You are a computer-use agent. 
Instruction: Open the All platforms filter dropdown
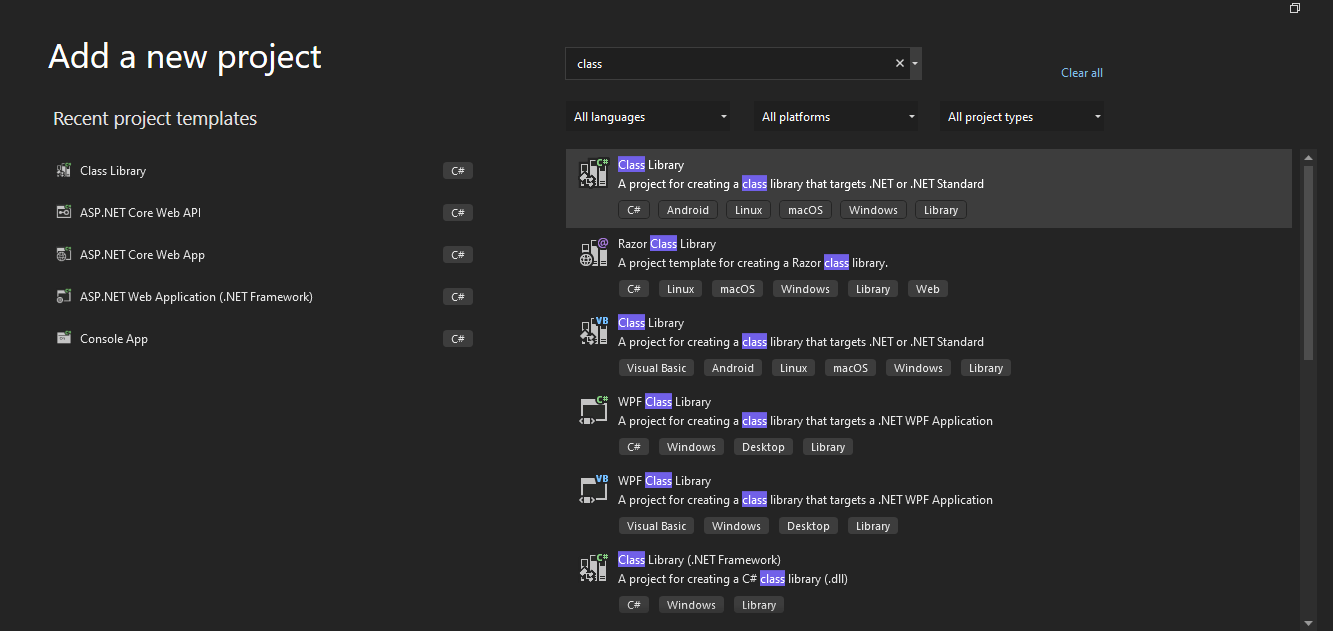click(836, 117)
